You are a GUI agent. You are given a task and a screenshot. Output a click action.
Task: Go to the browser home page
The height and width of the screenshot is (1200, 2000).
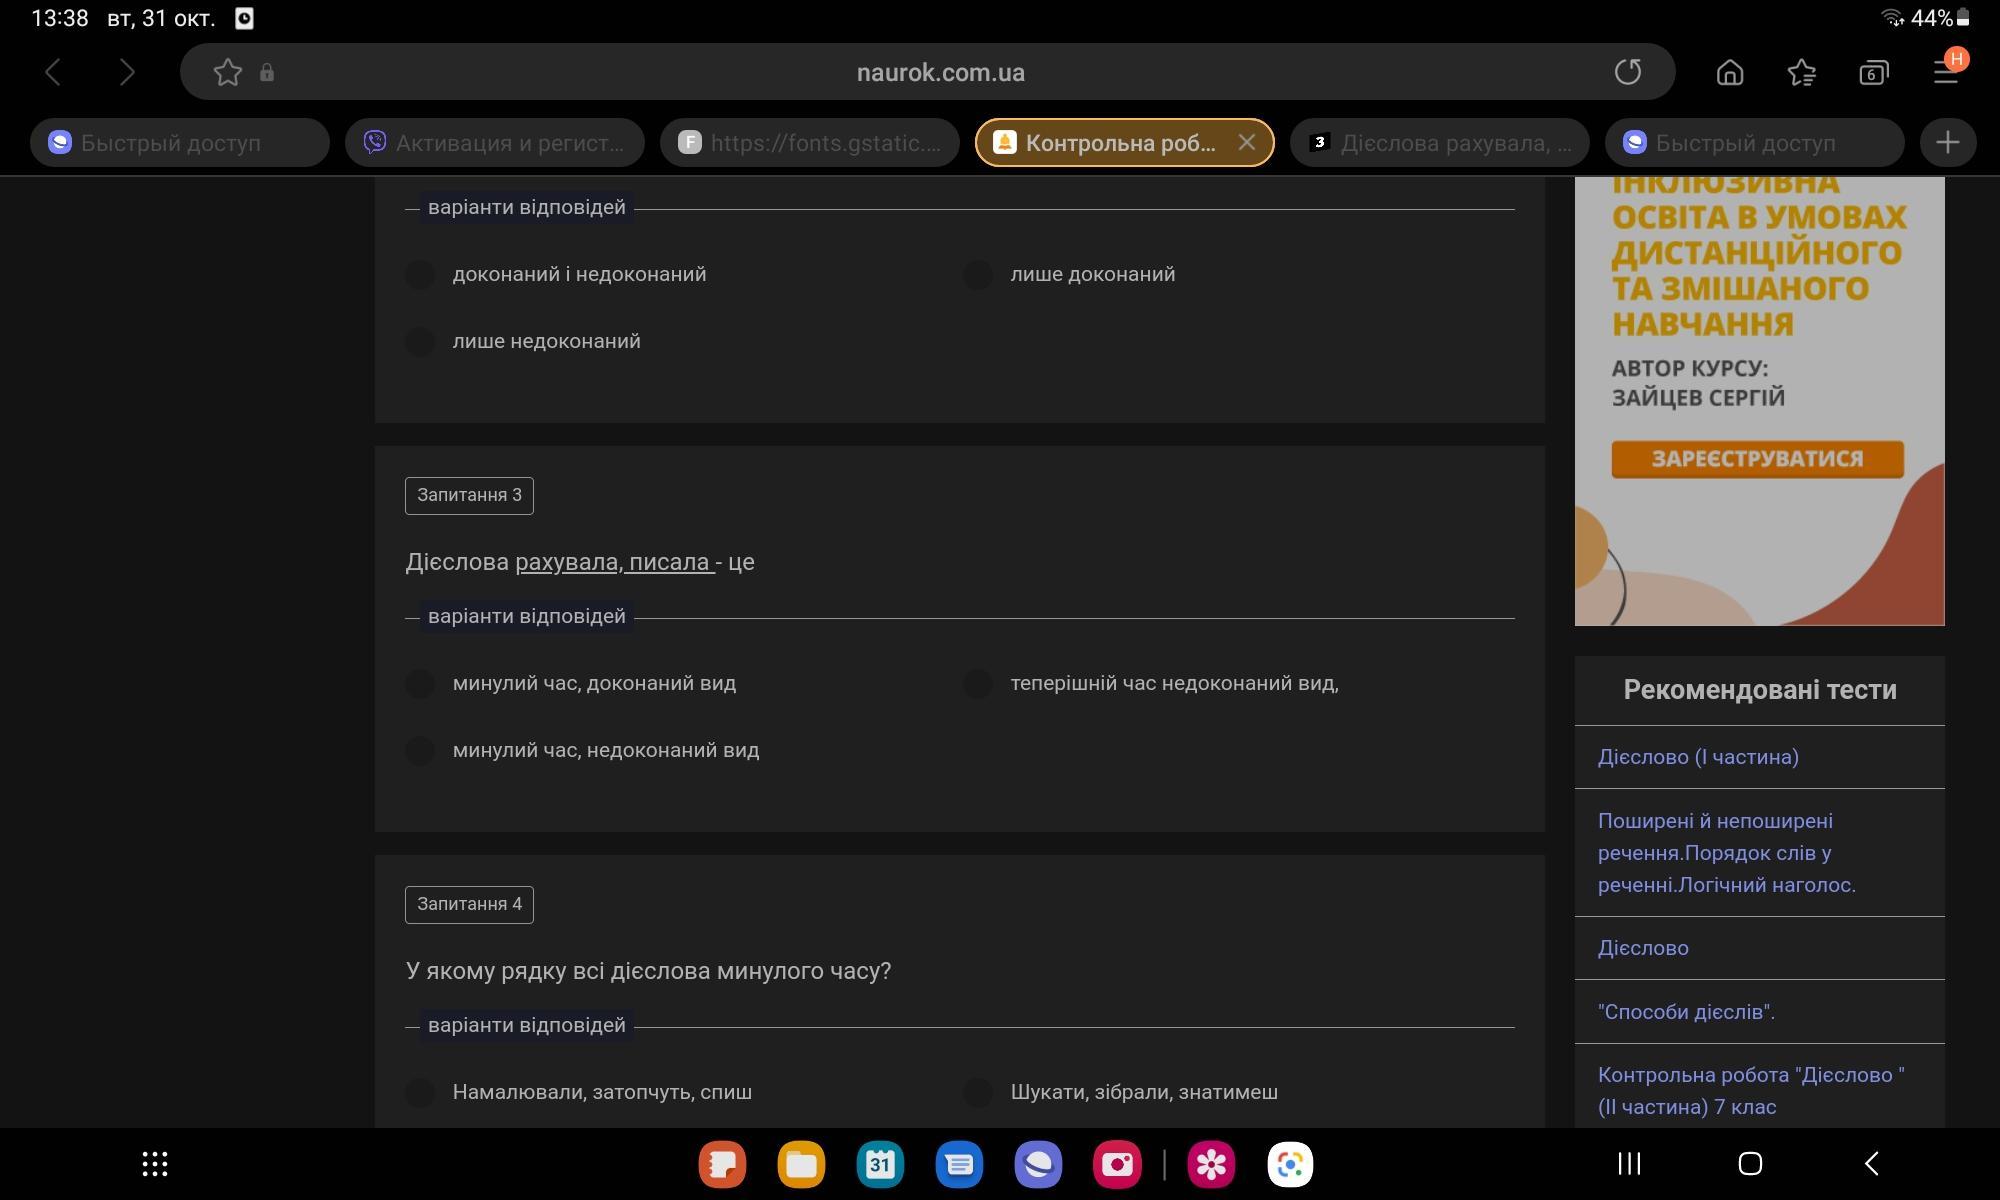tap(1729, 72)
